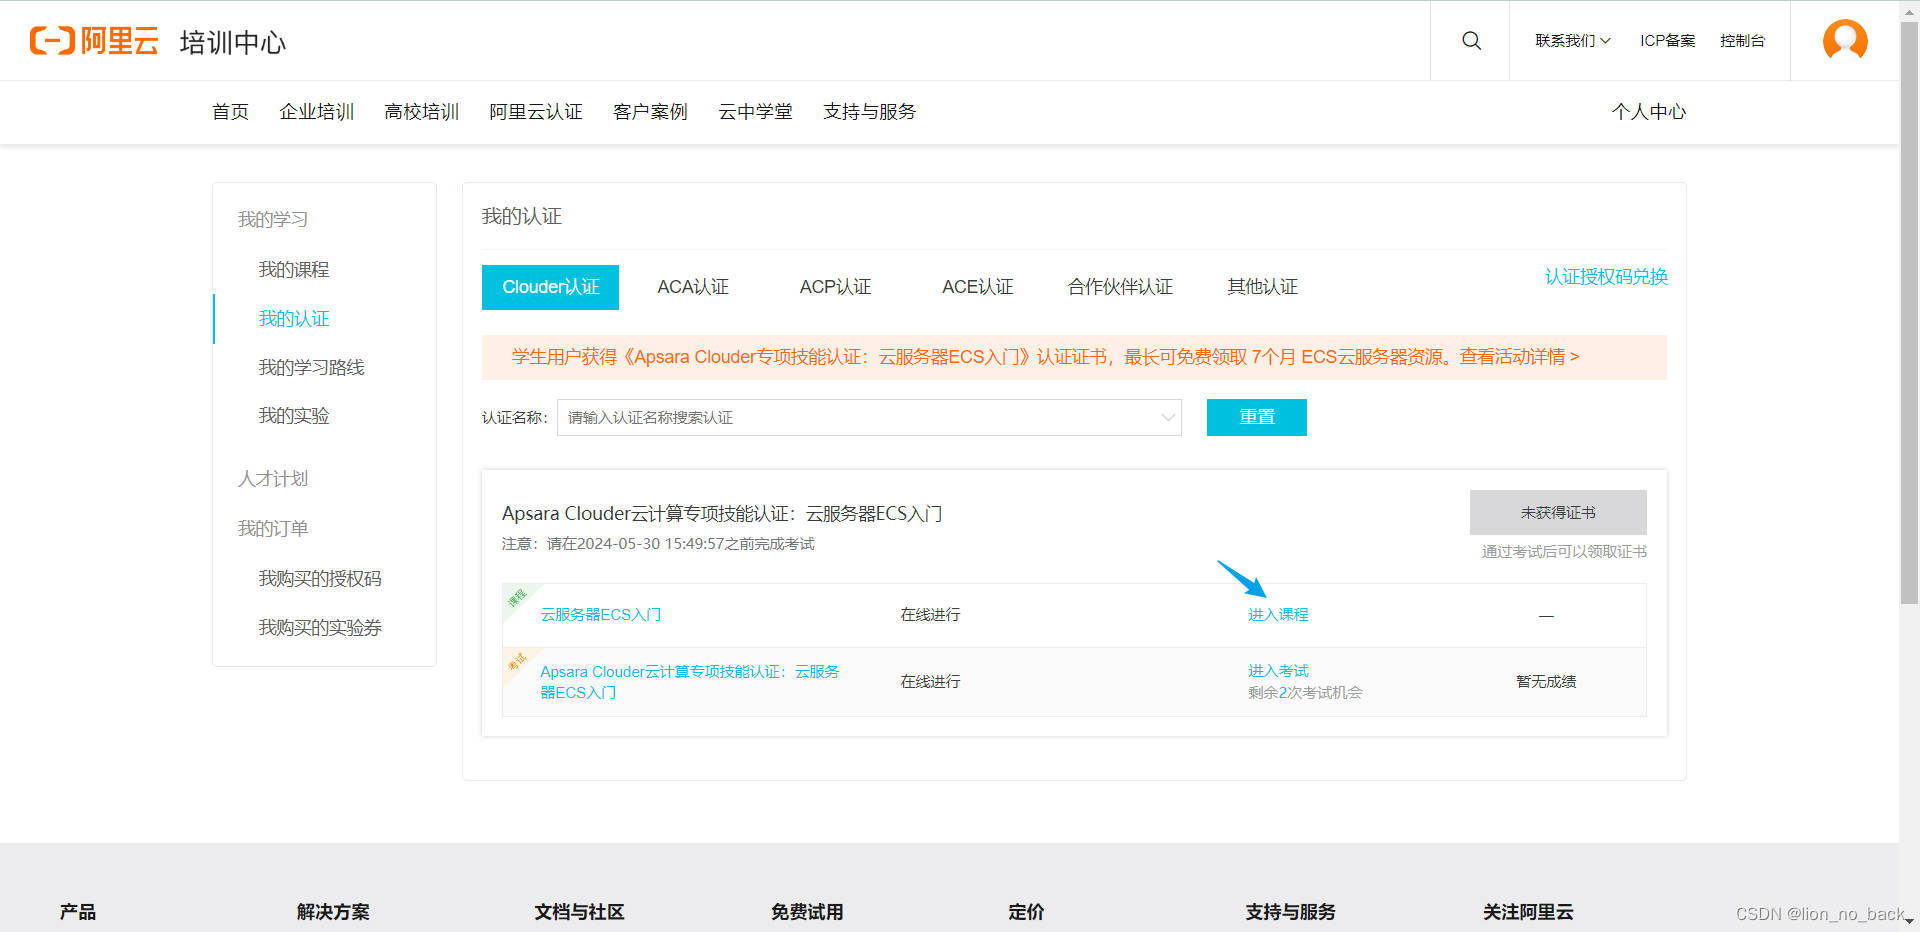1920x932 pixels.
Task: Click the user avatar icon
Action: pos(1845,40)
